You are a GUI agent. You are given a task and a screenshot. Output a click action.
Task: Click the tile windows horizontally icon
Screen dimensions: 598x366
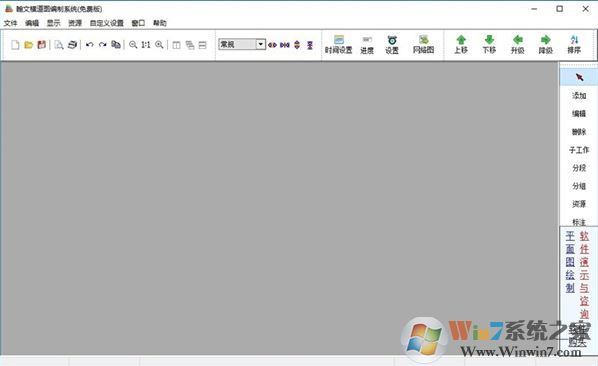[203, 45]
